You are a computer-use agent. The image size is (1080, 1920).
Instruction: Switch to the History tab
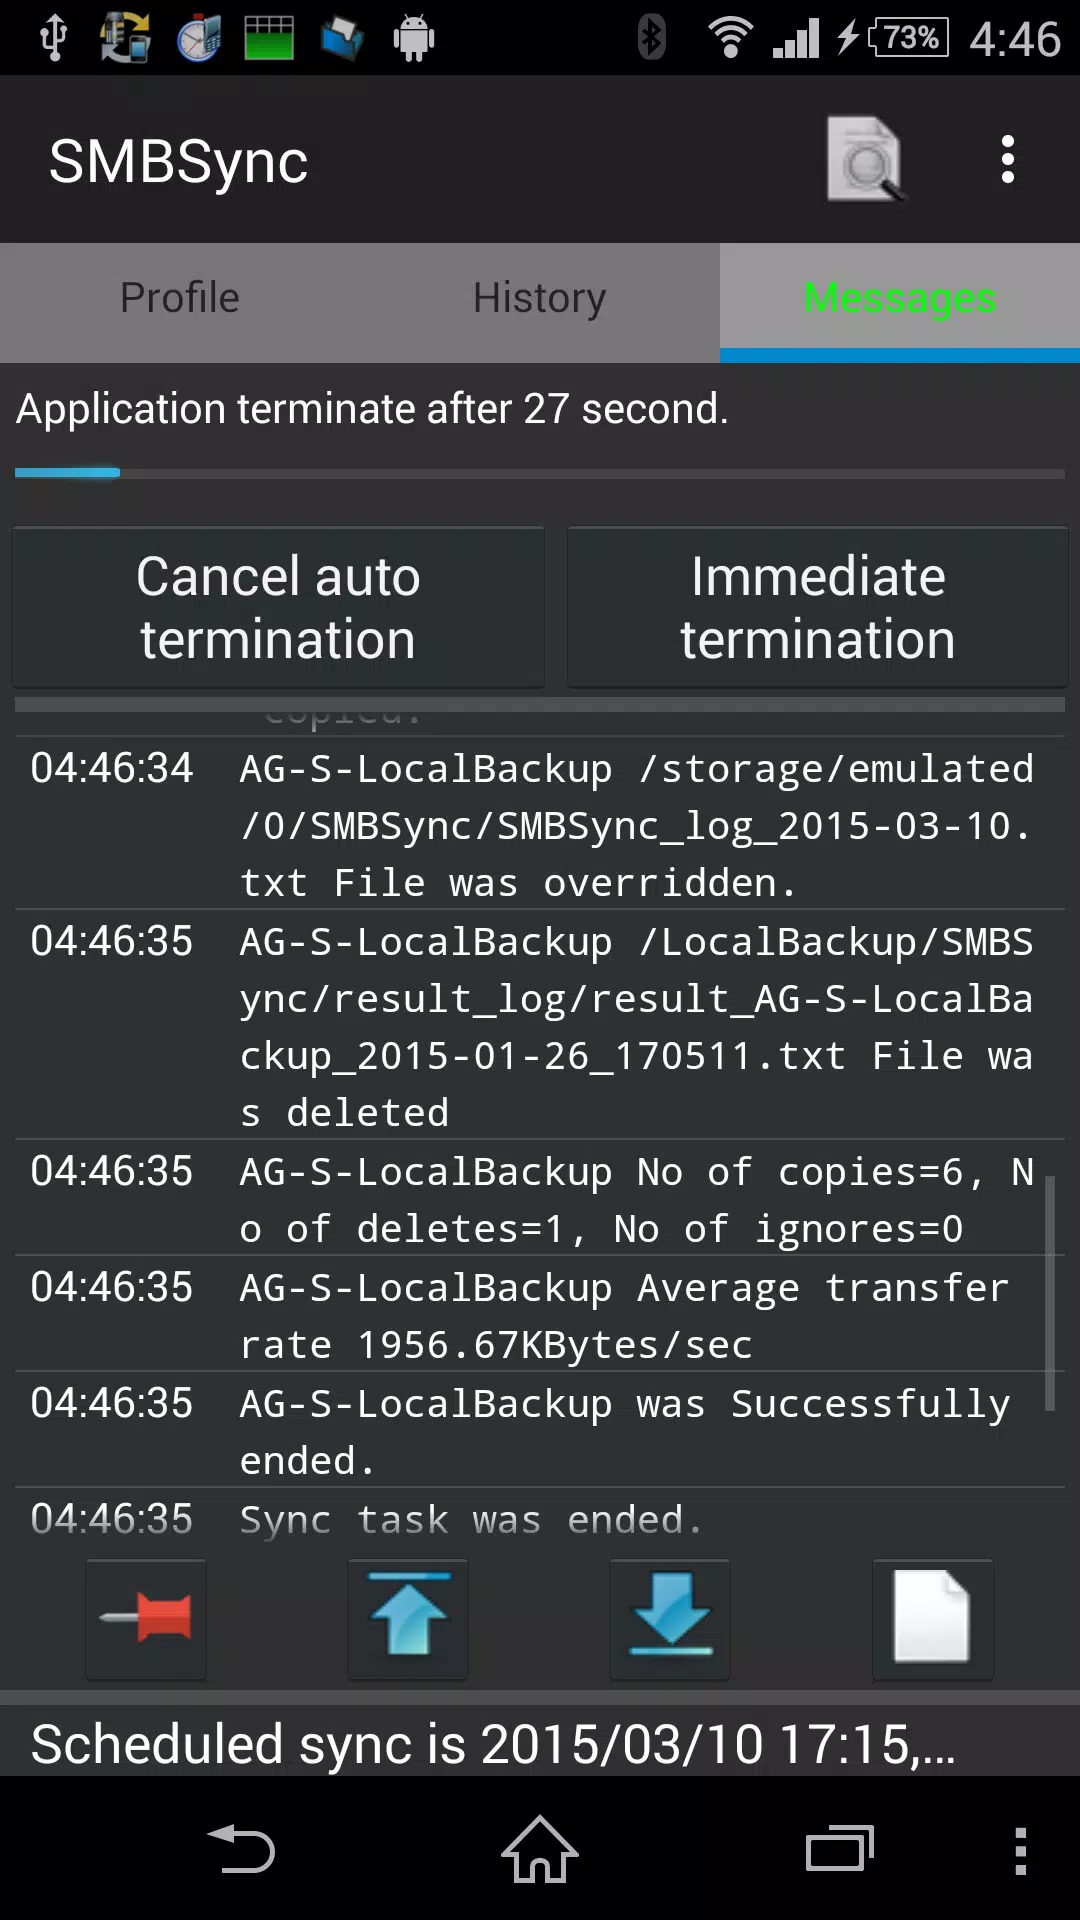(540, 298)
